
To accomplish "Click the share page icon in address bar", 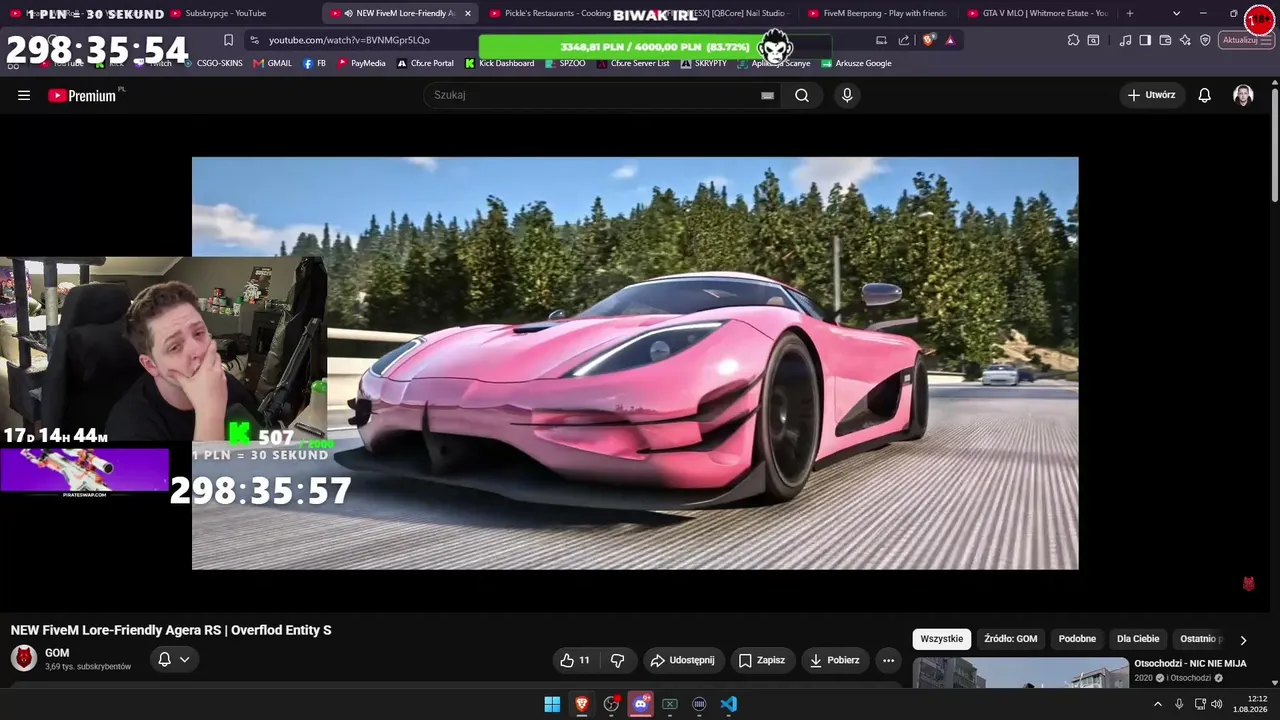I will pyautogui.click(x=904, y=40).
